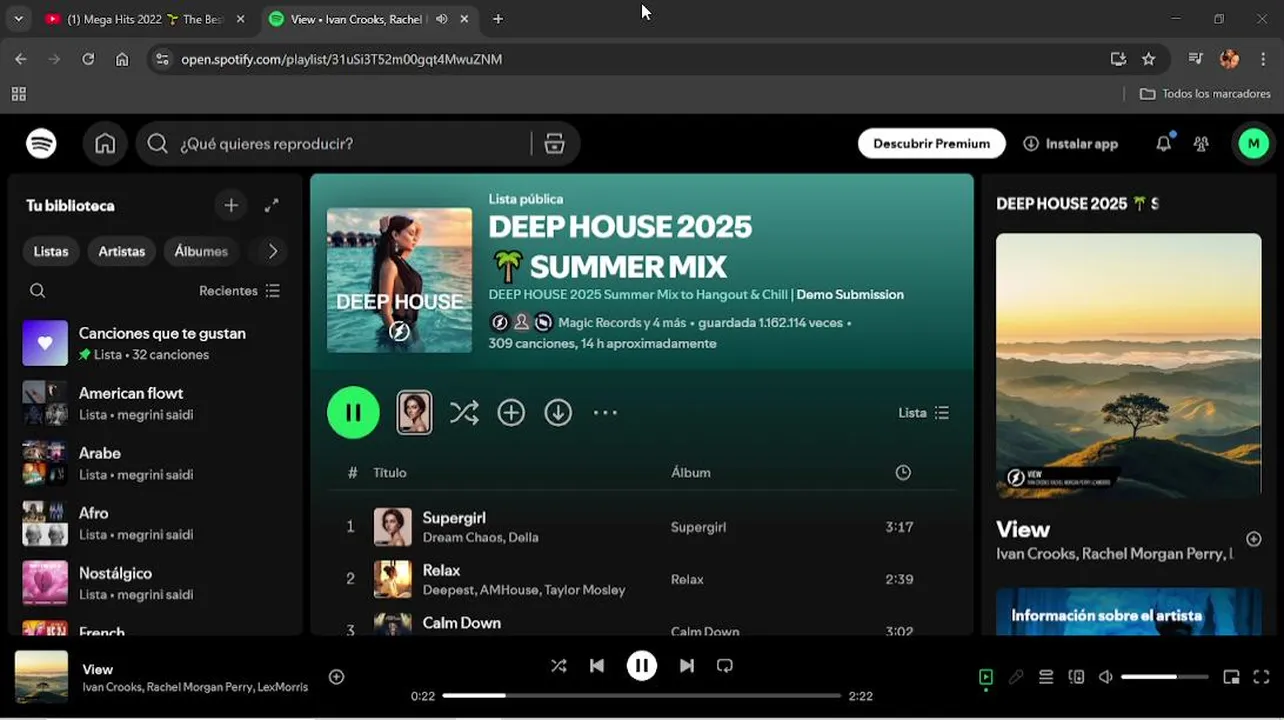Image resolution: width=1284 pixels, height=720 pixels.
Task: Toggle smart shuffle for playlist
Action: [x=464, y=413]
